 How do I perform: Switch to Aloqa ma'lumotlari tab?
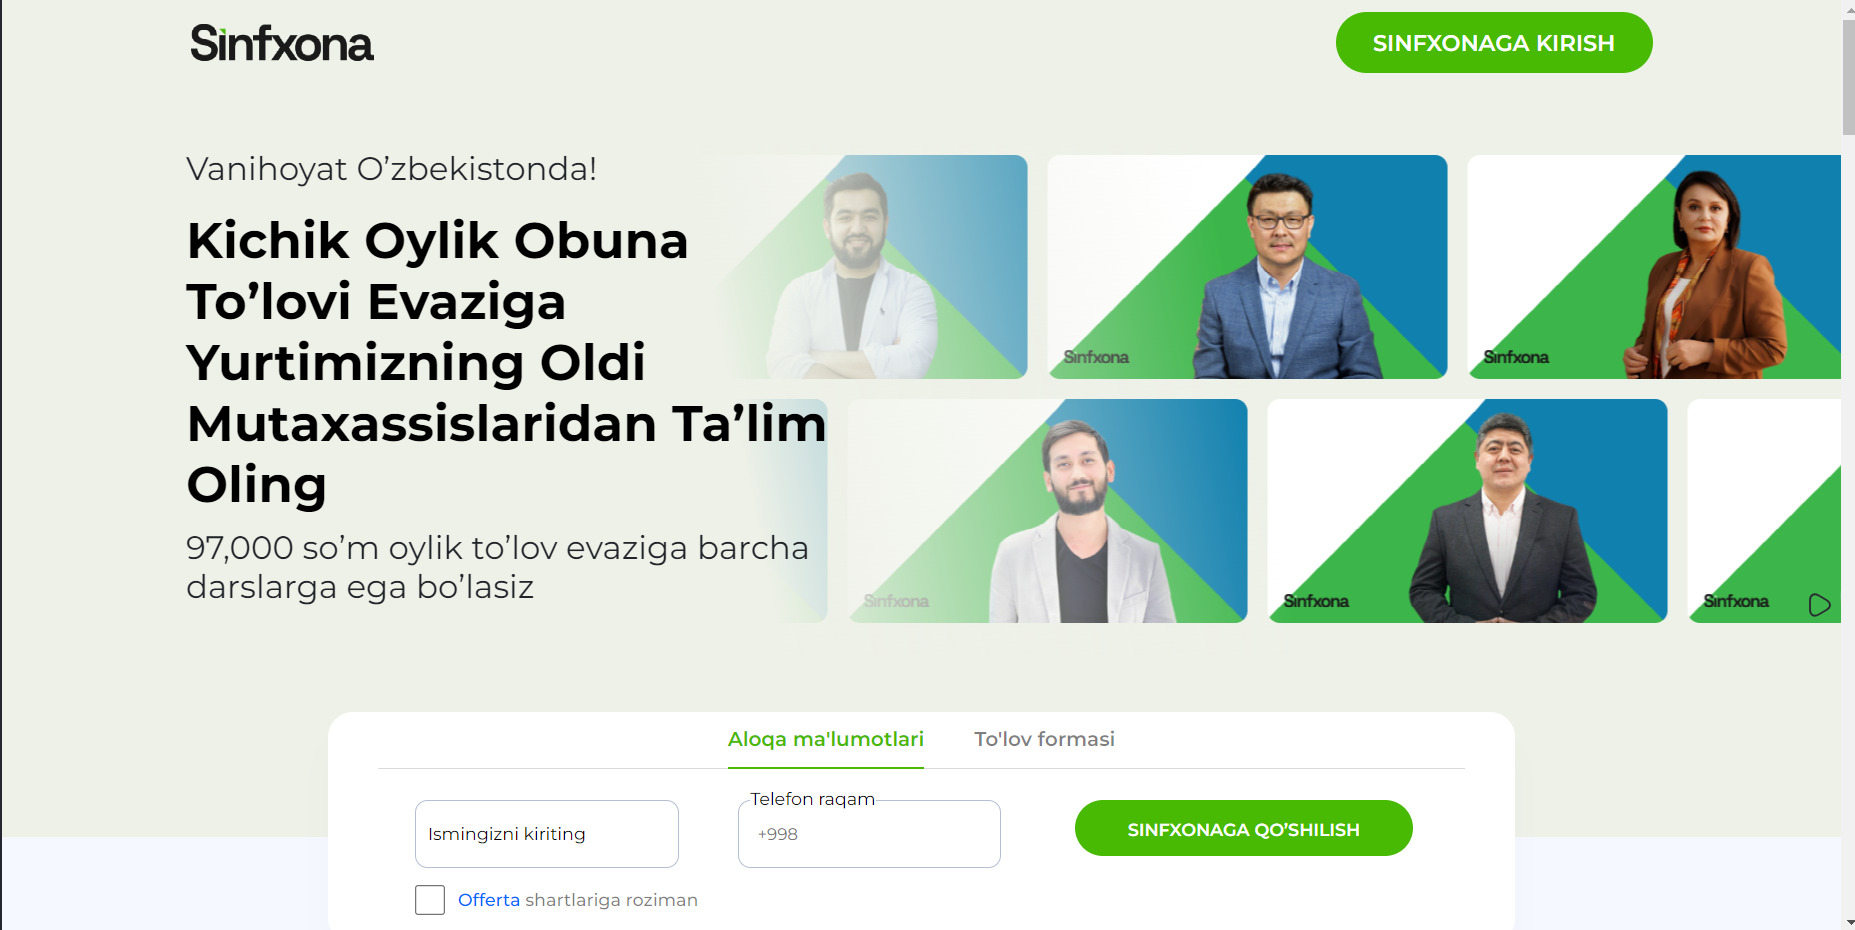[x=825, y=740]
